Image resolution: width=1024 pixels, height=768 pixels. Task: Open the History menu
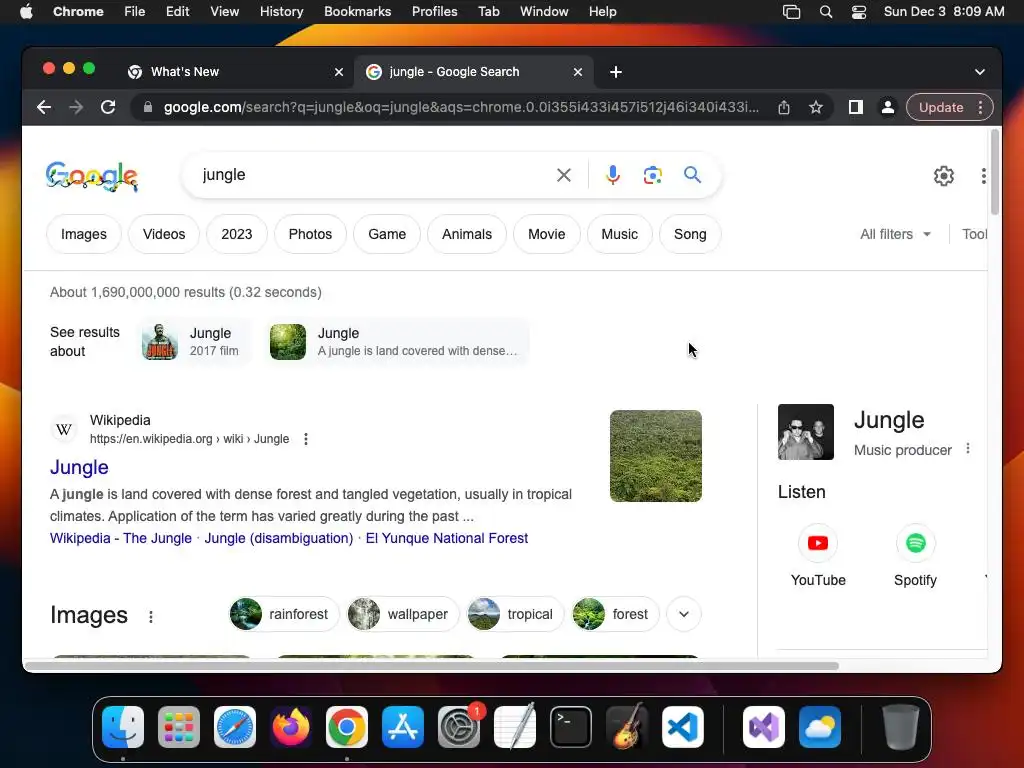(x=281, y=12)
